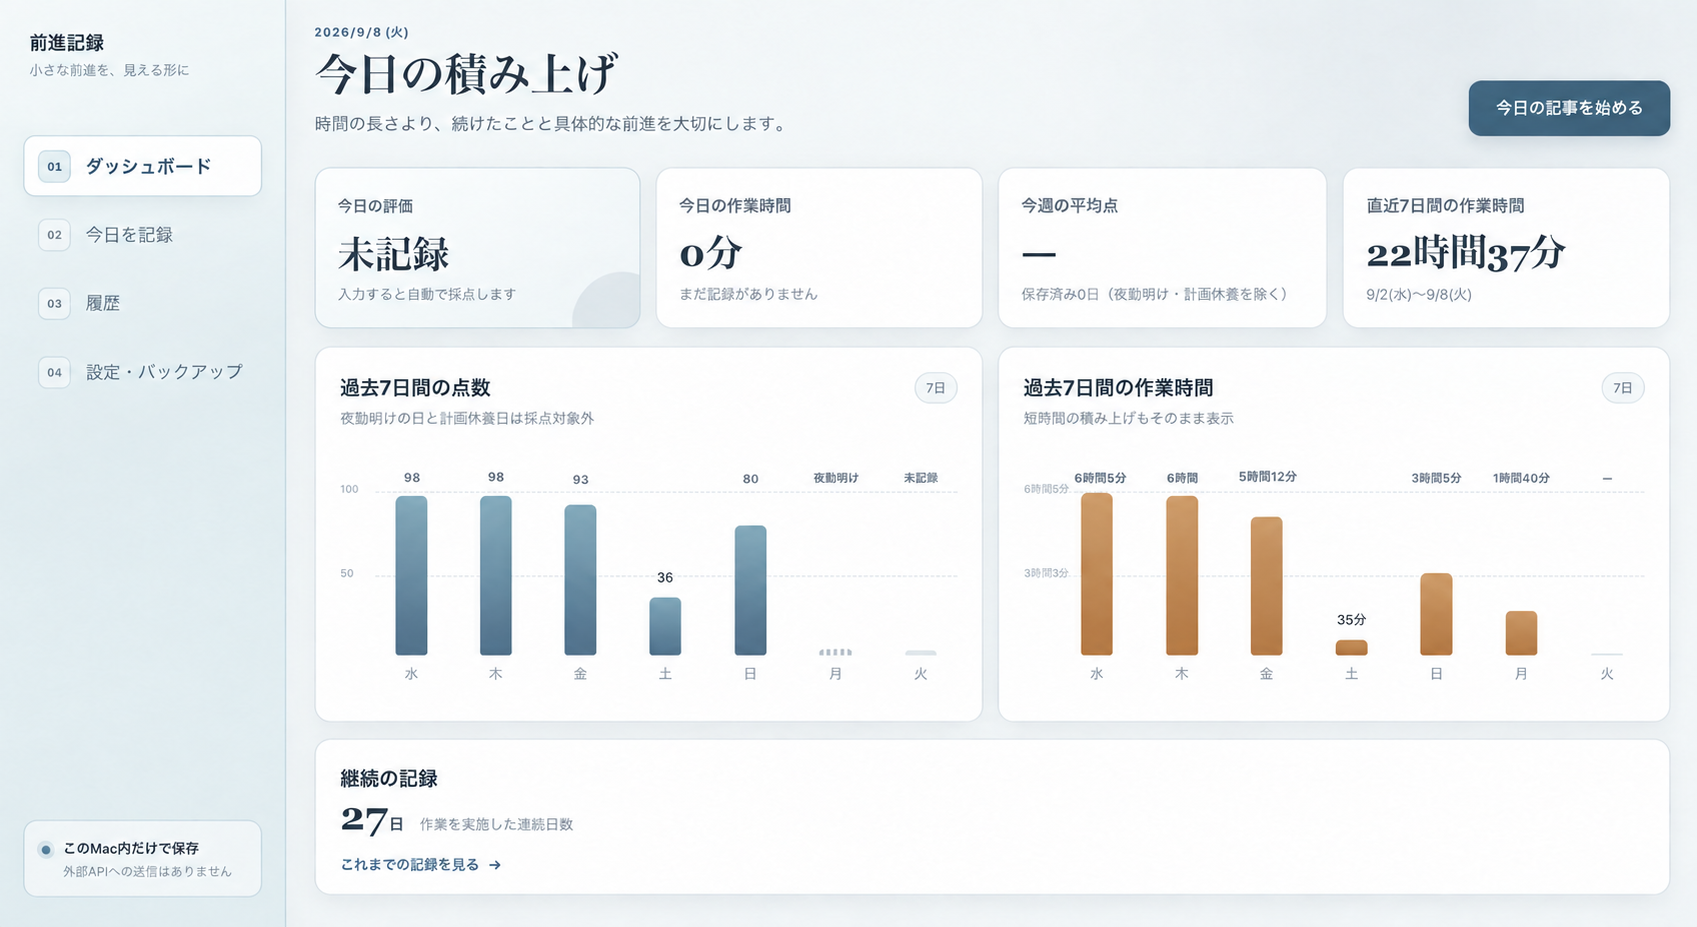Click the blue score bar labeled 93
Screen dimensions: 1697x927
tap(580, 580)
